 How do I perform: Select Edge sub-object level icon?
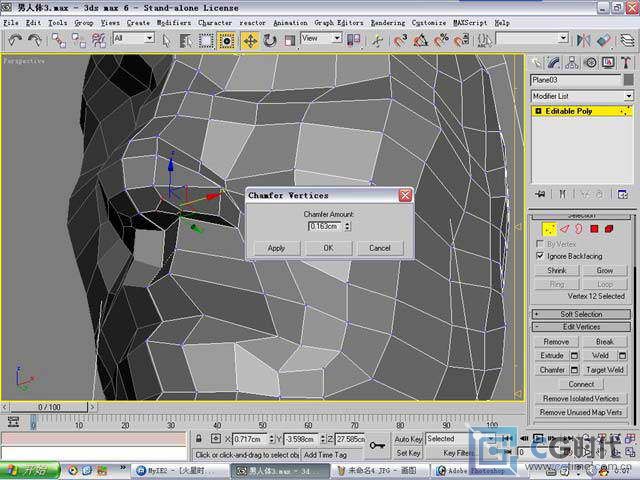564,229
